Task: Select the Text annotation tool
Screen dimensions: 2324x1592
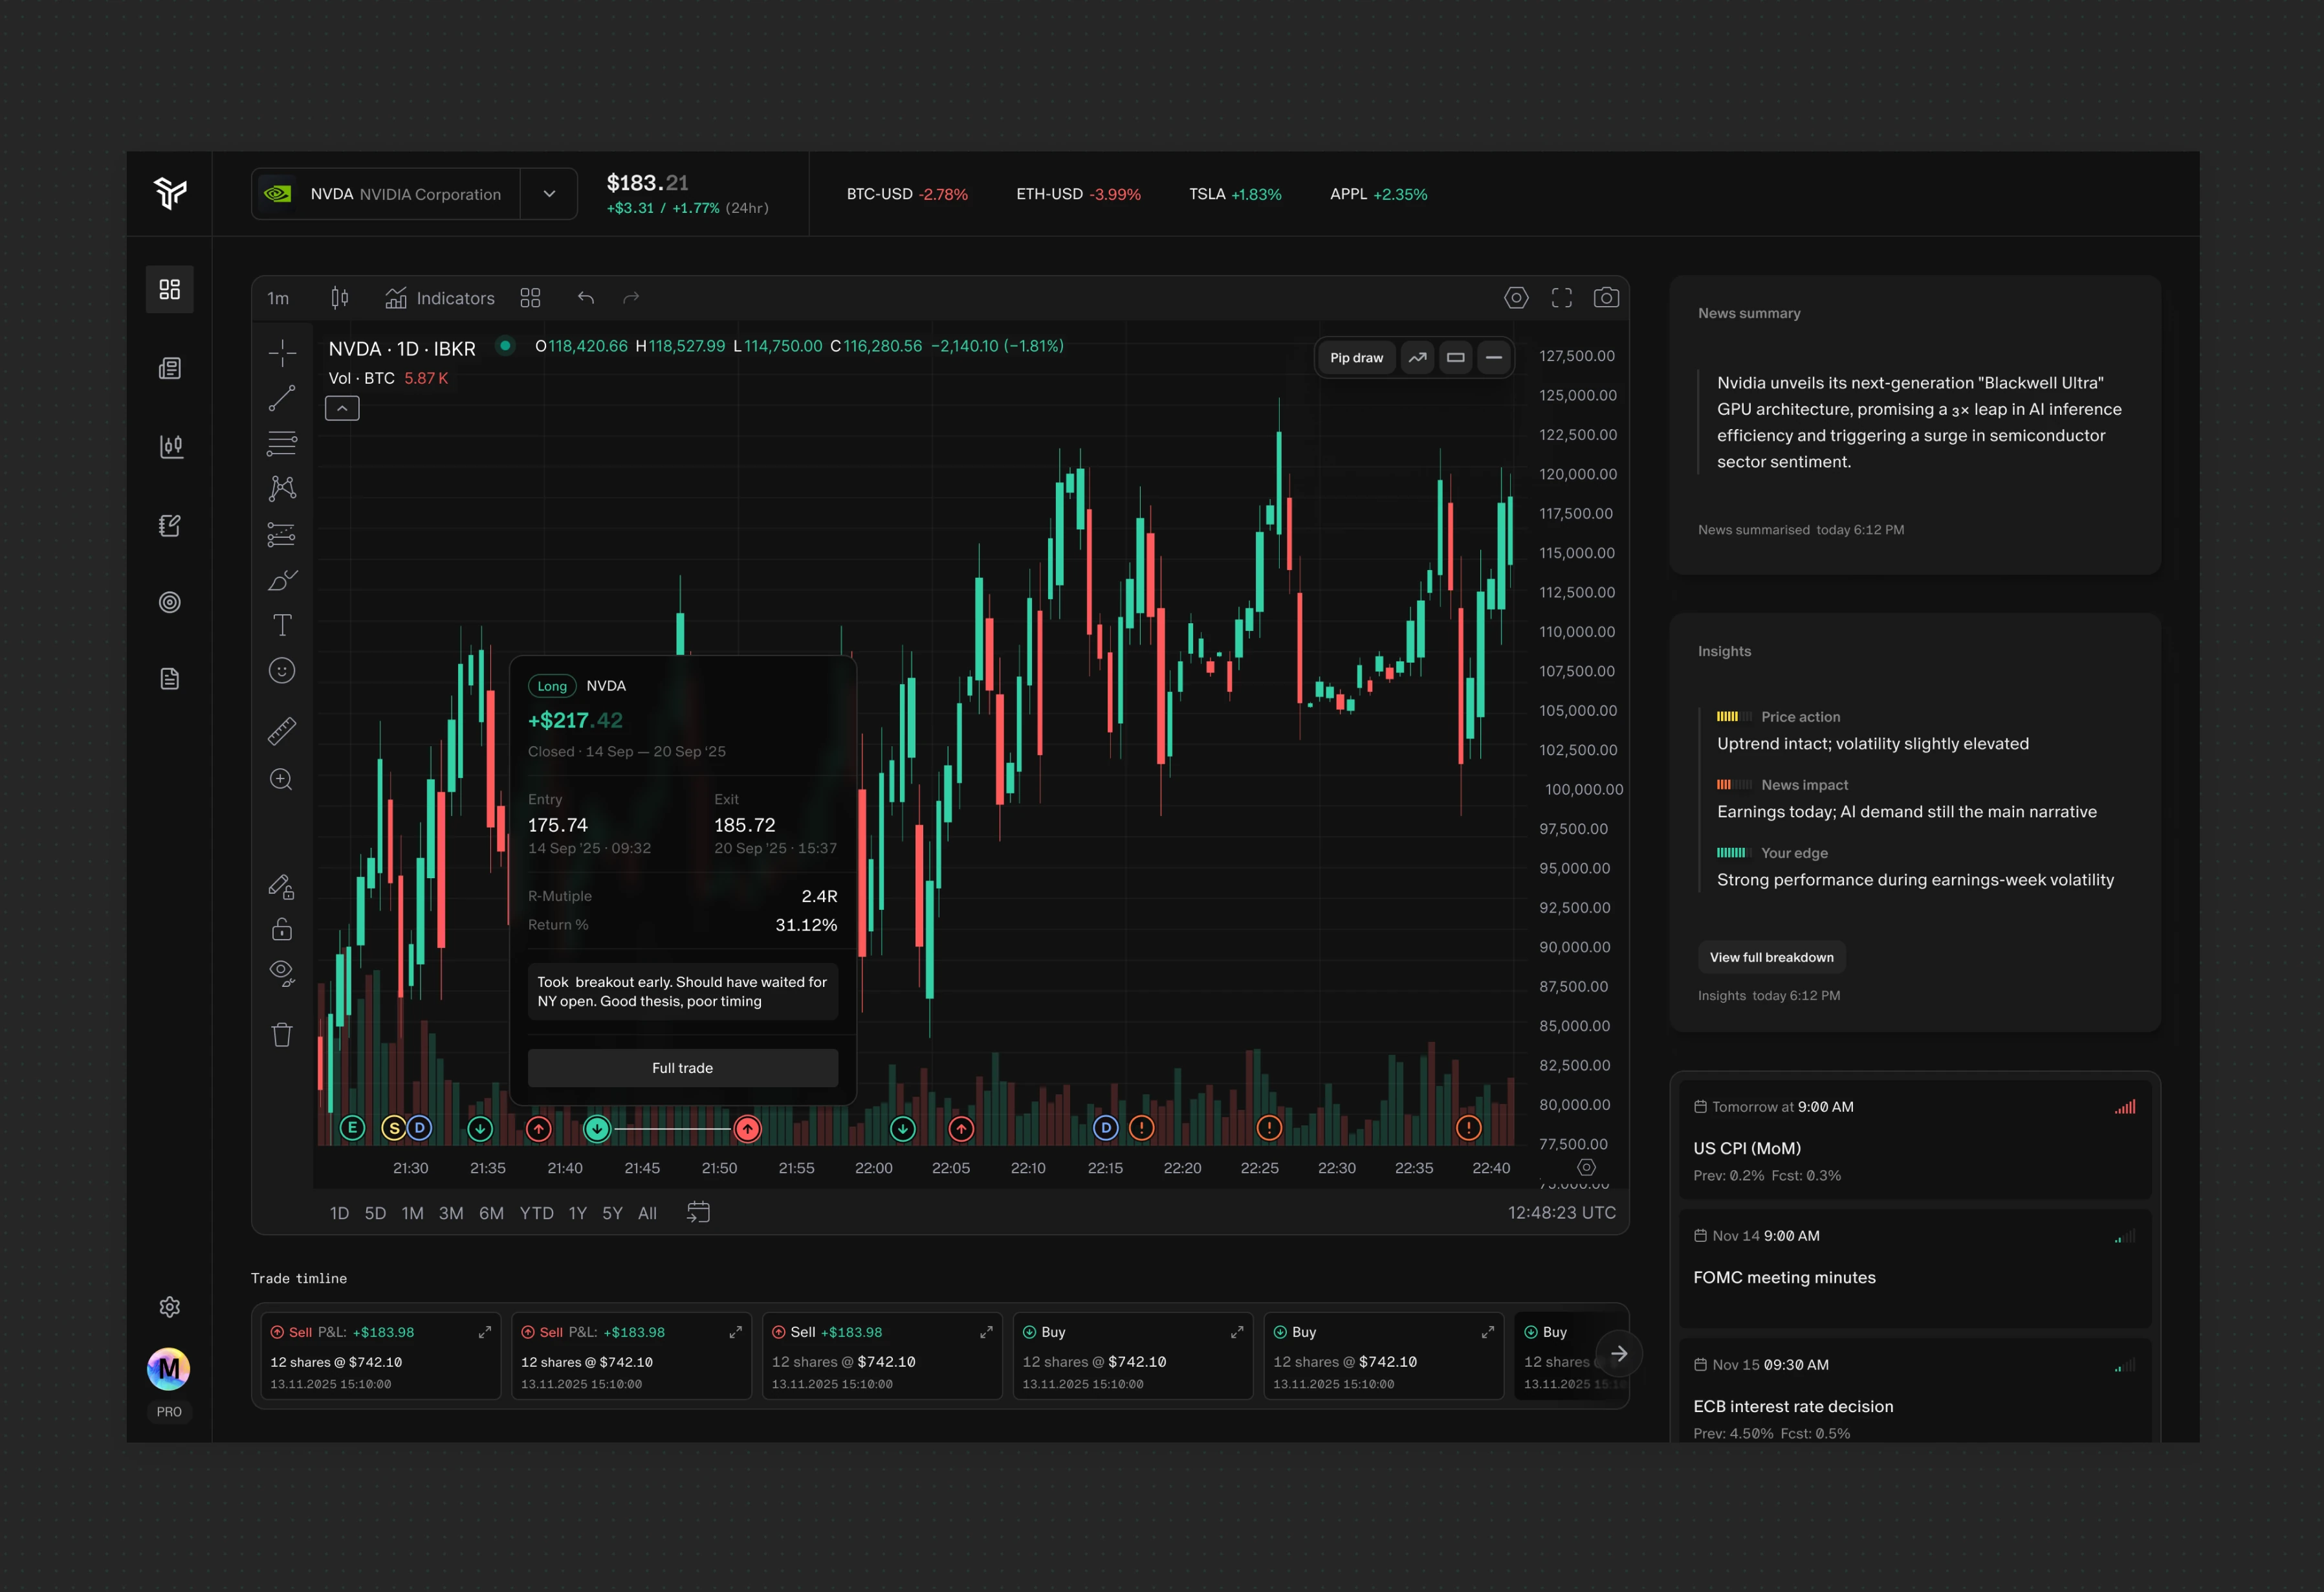Action: pyautogui.click(x=282, y=625)
